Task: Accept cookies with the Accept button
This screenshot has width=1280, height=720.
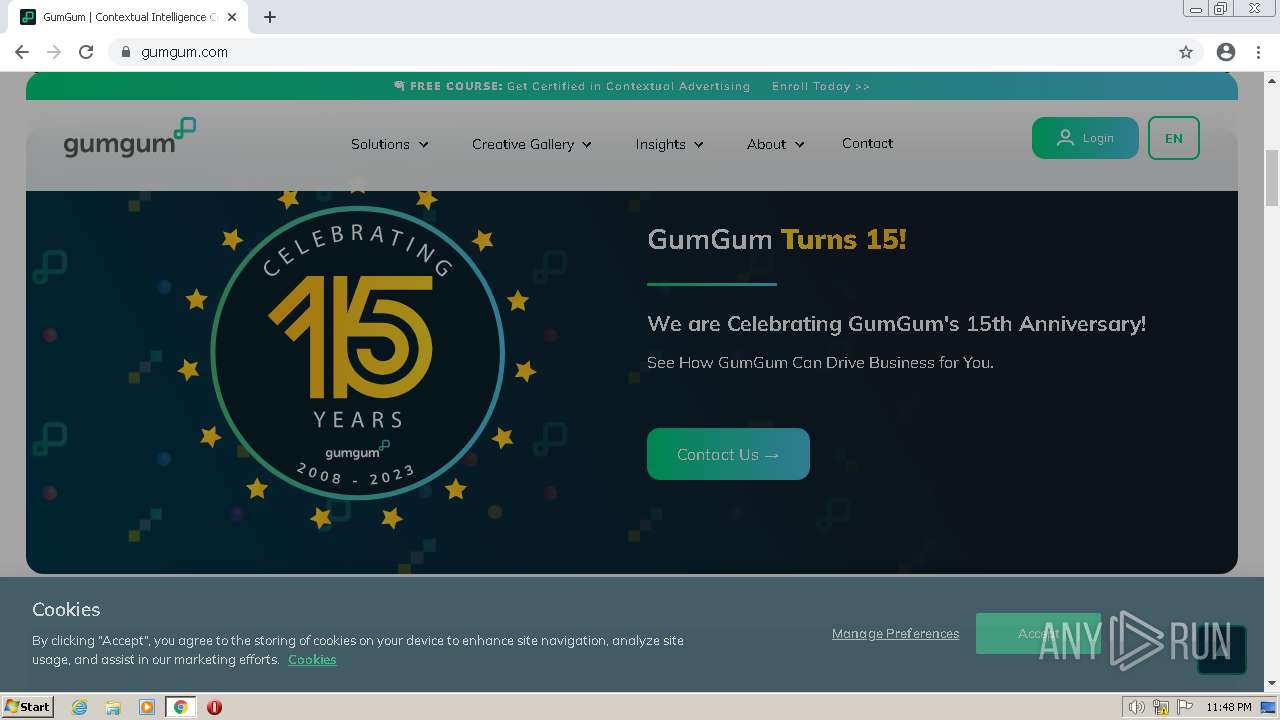Action: click(1038, 633)
